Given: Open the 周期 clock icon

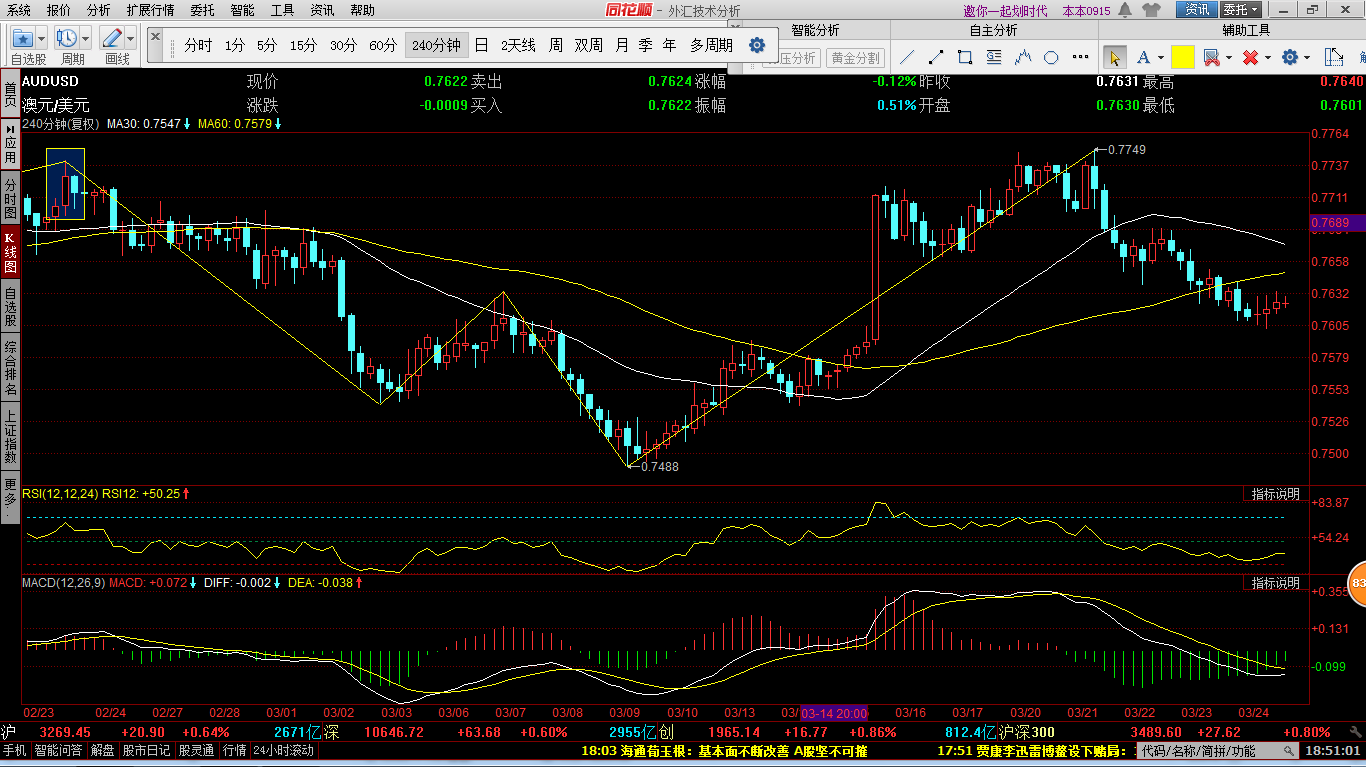Looking at the screenshot, I should tap(67, 39).
